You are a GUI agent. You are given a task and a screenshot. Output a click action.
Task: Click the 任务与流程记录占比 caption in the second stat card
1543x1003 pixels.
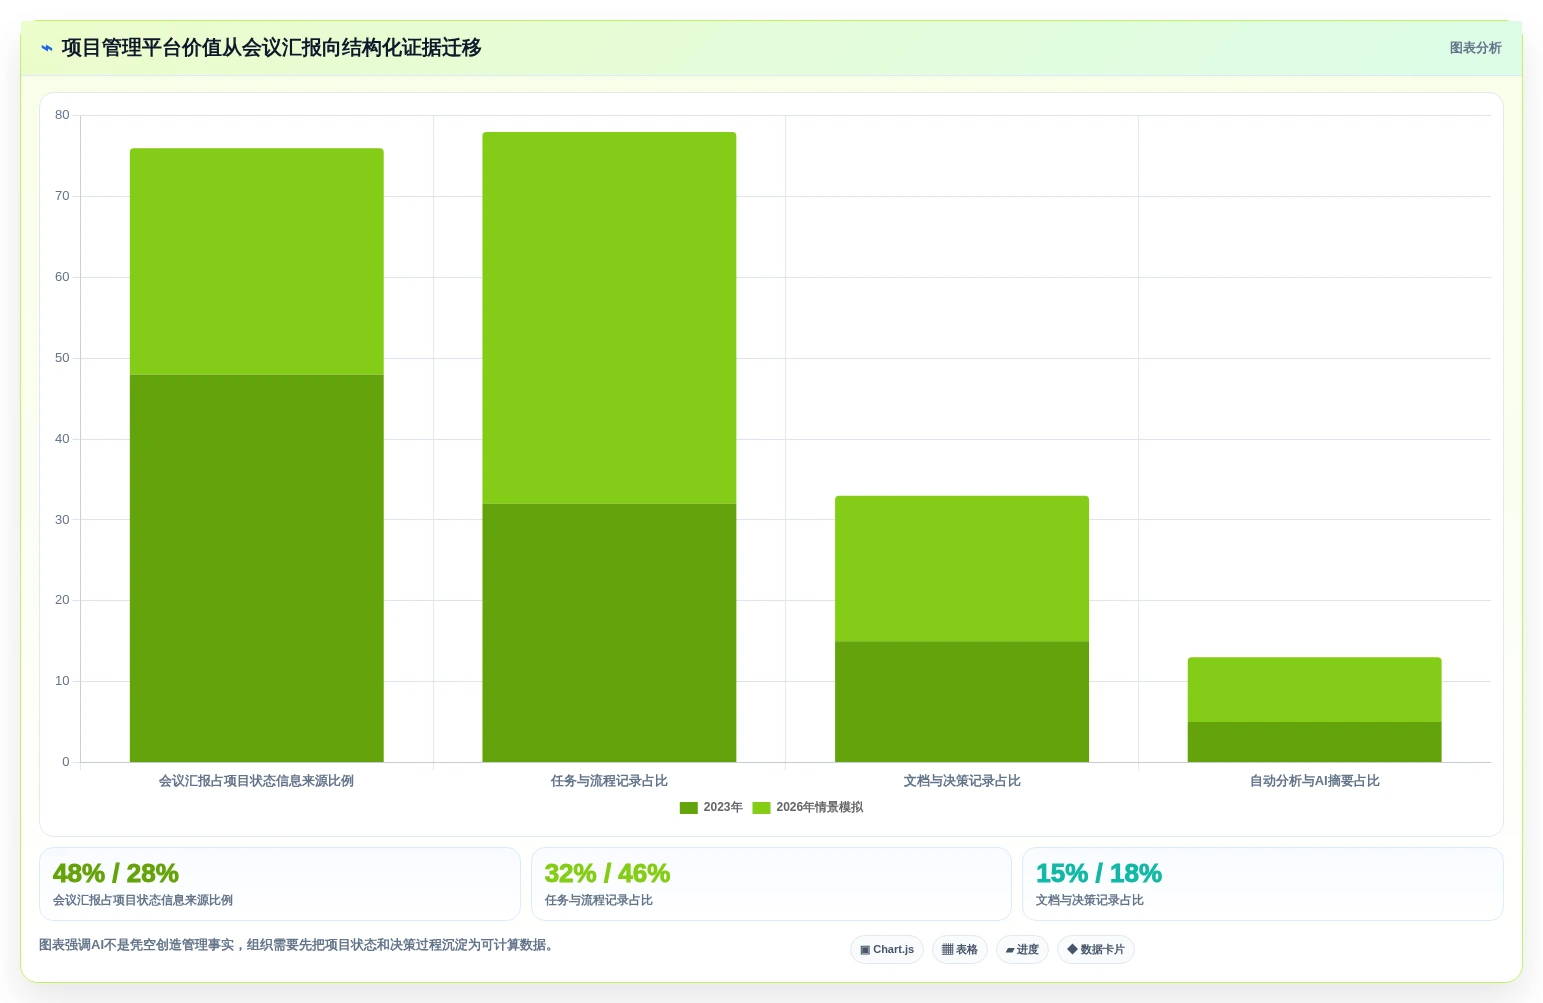pos(599,900)
